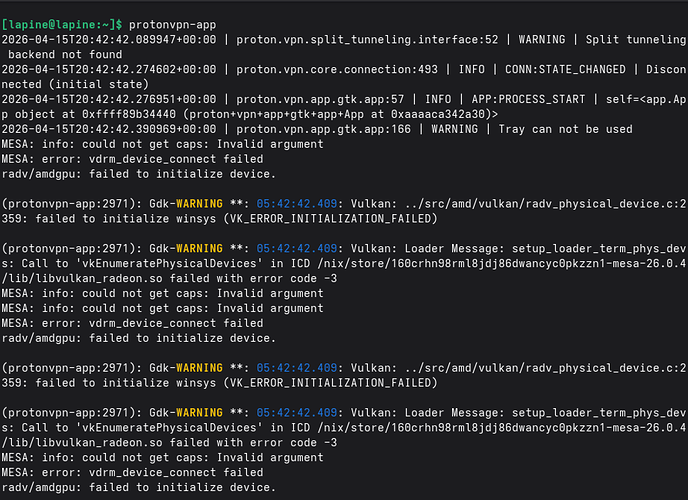Image resolution: width=688 pixels, height=500 pixels.
Task: Select memory address 0xffff89b34440
Action: coord(129,114)
